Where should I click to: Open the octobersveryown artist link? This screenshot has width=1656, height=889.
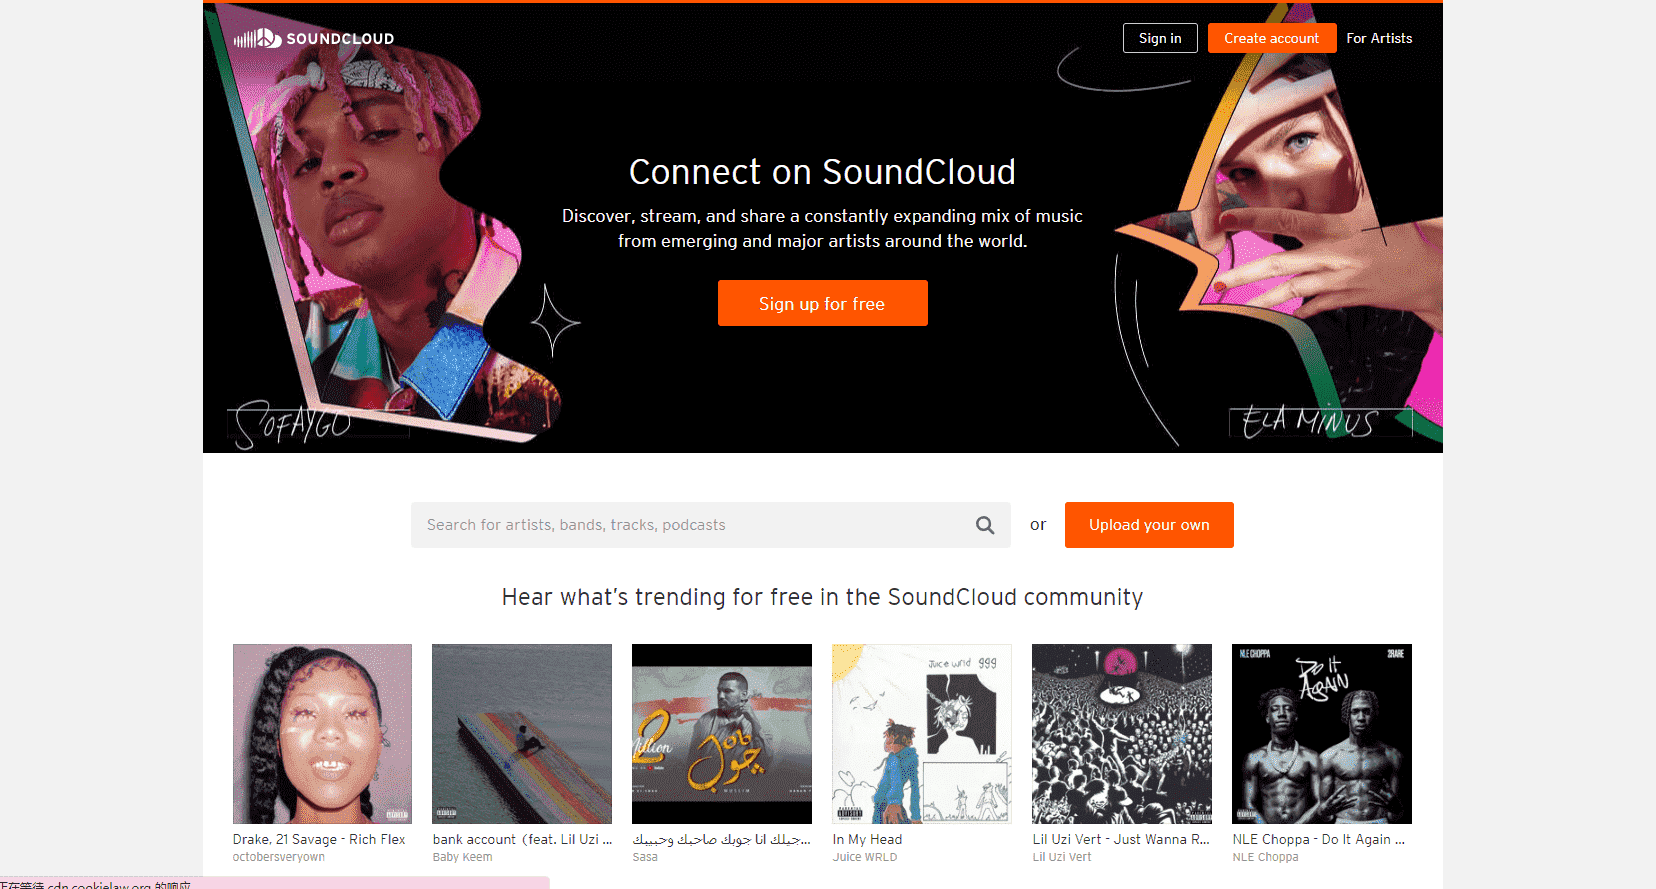coord(279,857)
